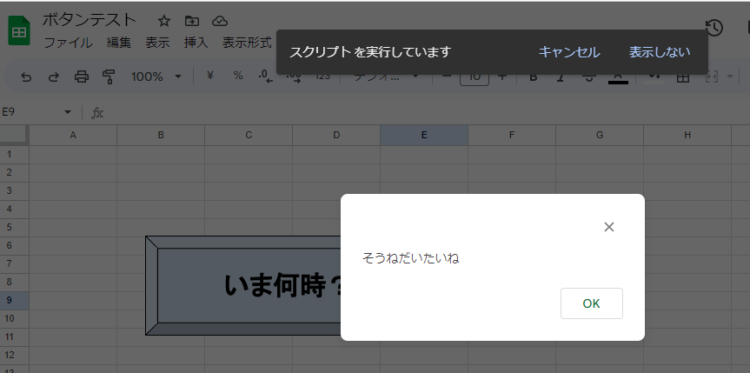This screenshot has height=373, width=750.
Task: Open the font family dropdown
Action: coord(386,77)
